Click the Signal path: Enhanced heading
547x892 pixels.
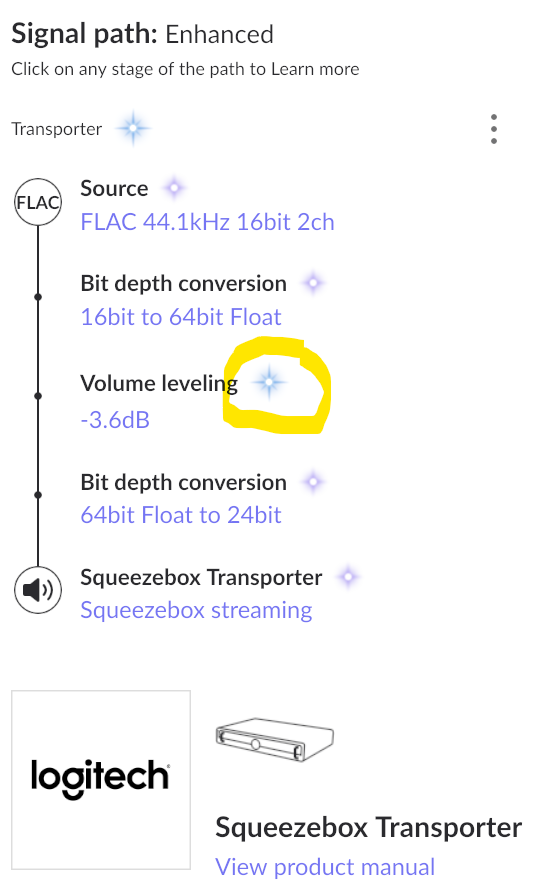point(142,34)
